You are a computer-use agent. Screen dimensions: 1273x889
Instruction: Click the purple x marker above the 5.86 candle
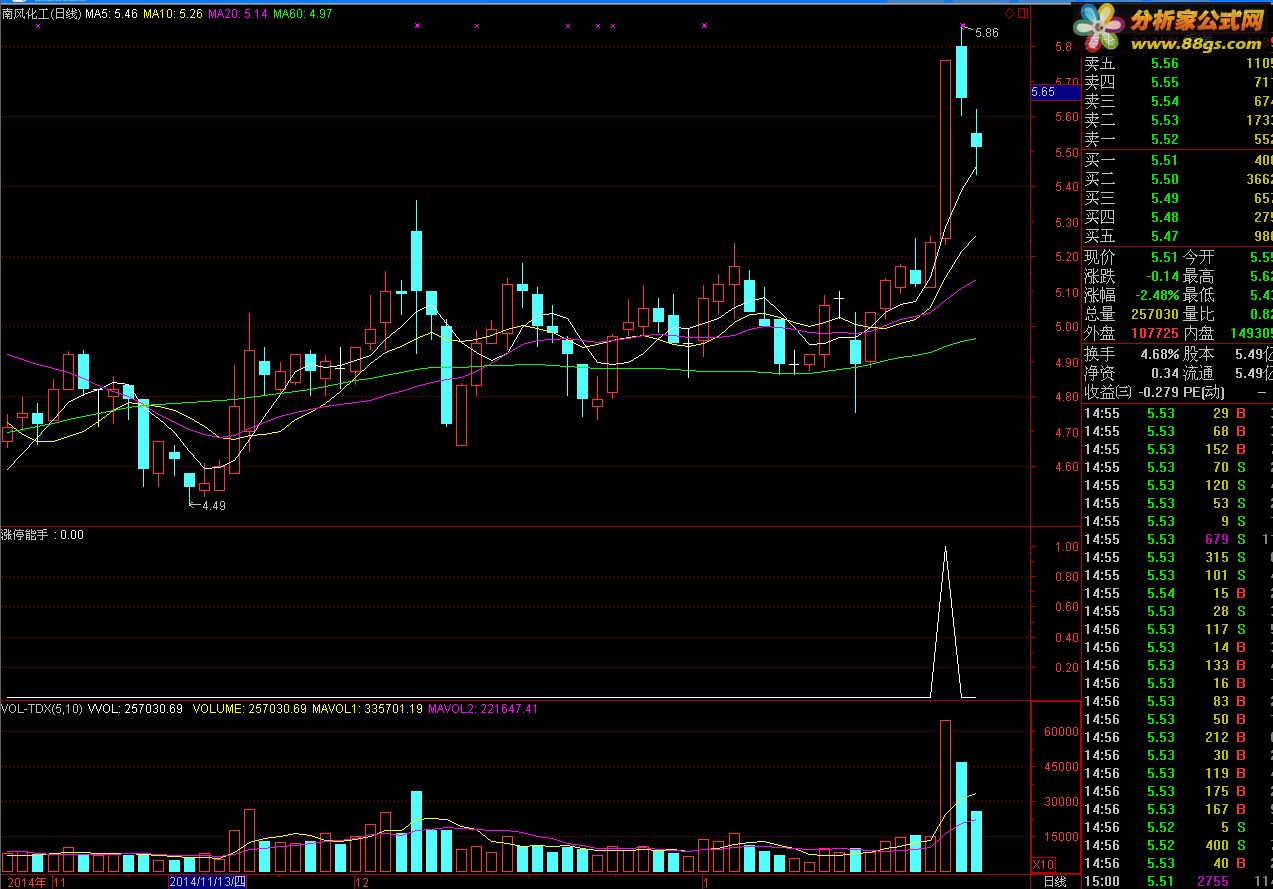962,25
